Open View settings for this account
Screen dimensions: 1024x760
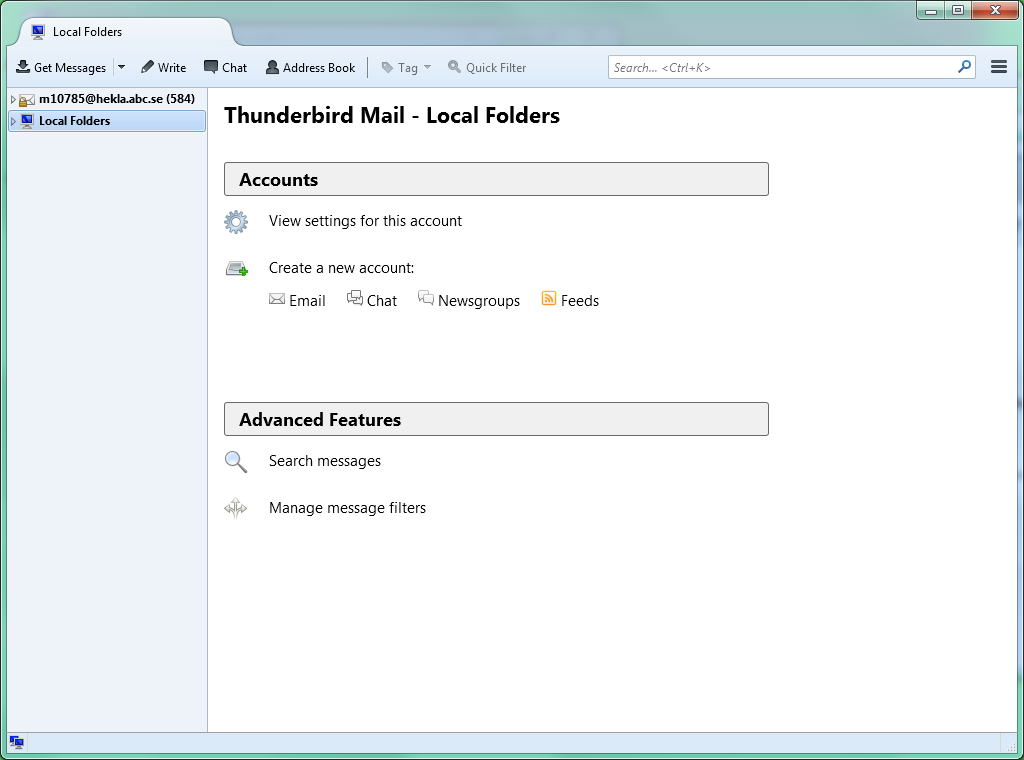click(x=365, y=221)
